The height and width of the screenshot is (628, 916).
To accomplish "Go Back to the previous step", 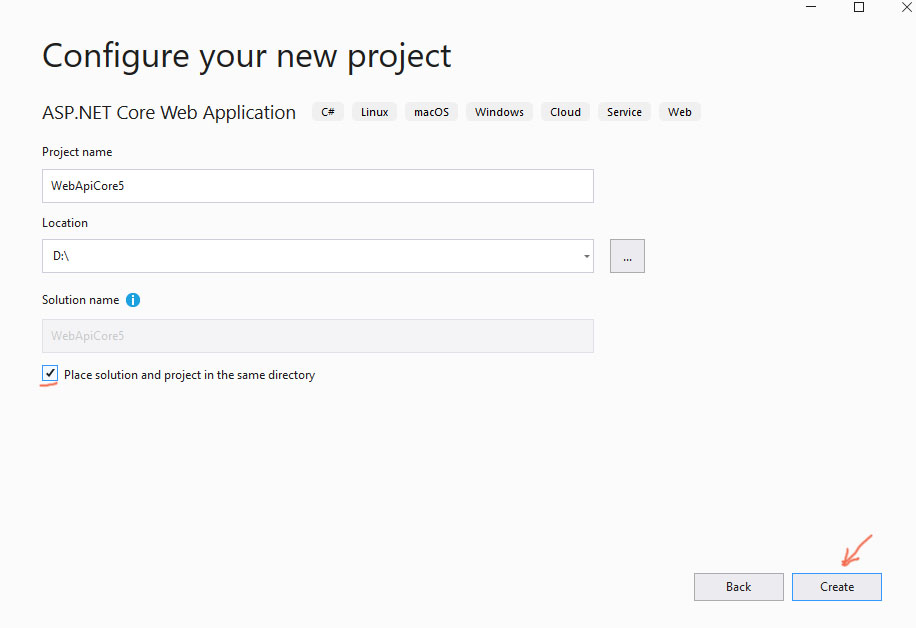I will (738, 587).
